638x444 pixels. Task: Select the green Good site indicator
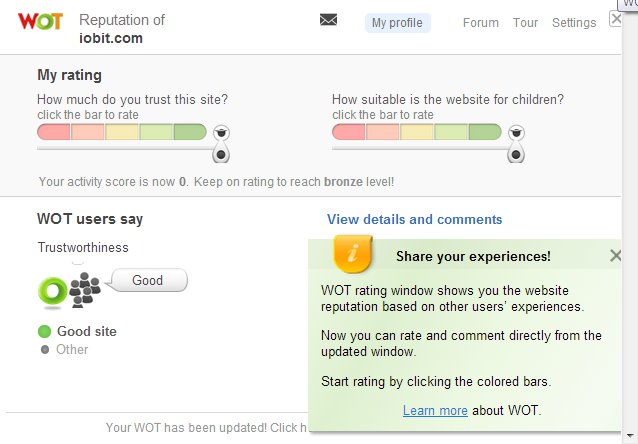tap(44, 331)
